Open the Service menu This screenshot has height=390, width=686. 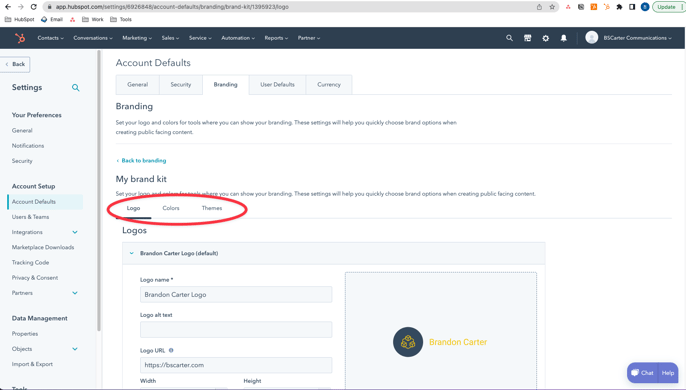click(200, 38)
